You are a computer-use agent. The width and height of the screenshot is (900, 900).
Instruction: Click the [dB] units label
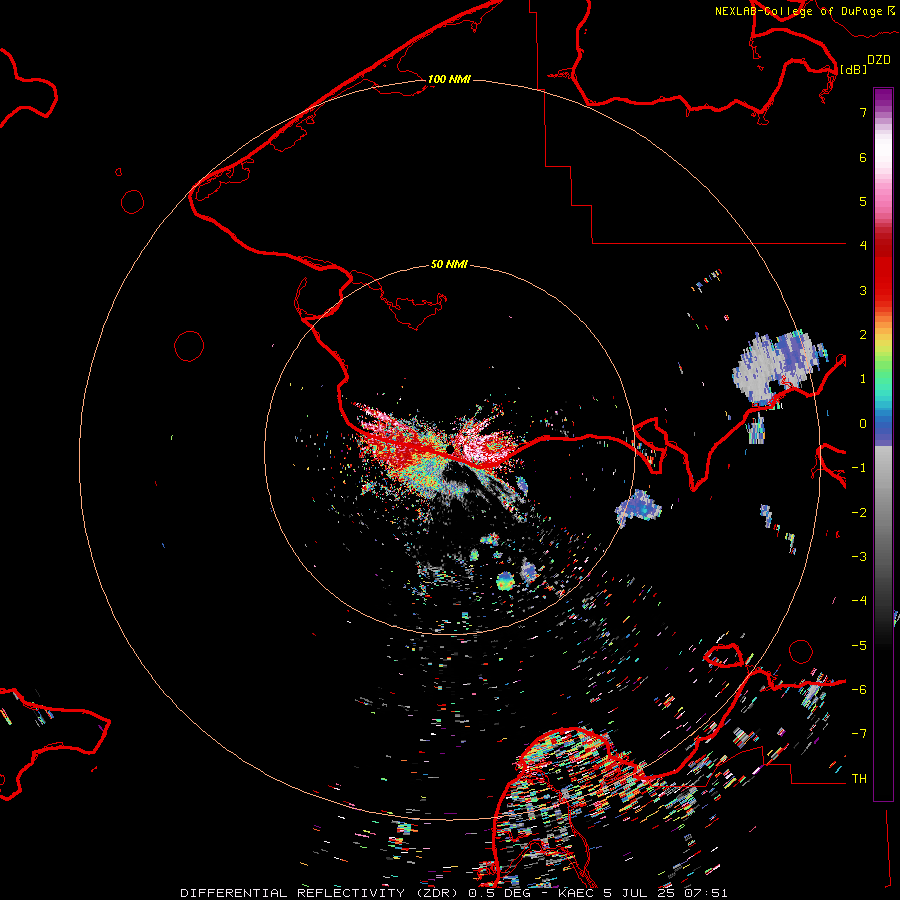pyautogui.click(x=853, y=69)
